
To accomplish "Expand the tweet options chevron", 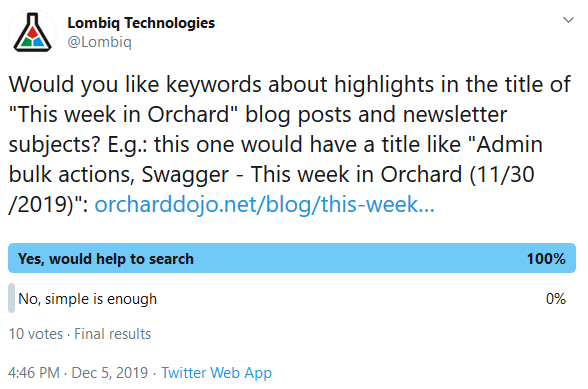I will pyautogui.click(x=568, y=20).
